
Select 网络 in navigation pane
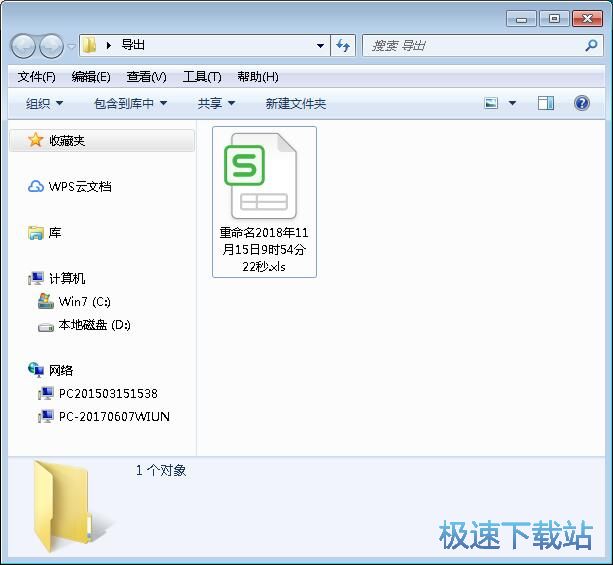[61, 370]
